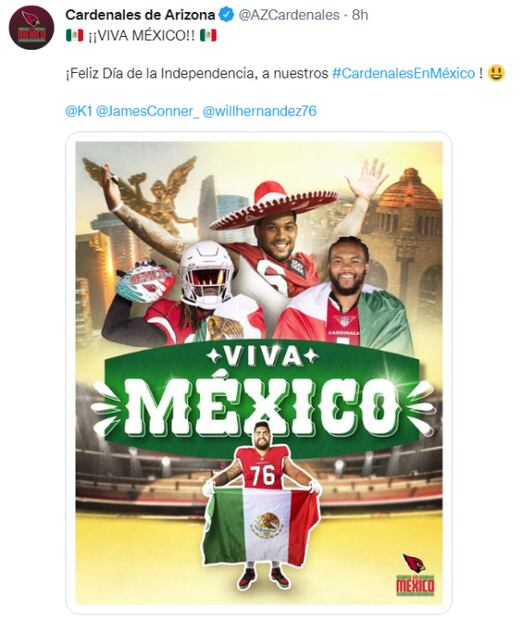Open the @AZCardenales handle link
Viewport: 523px width, 620px height.
point(289,15)
